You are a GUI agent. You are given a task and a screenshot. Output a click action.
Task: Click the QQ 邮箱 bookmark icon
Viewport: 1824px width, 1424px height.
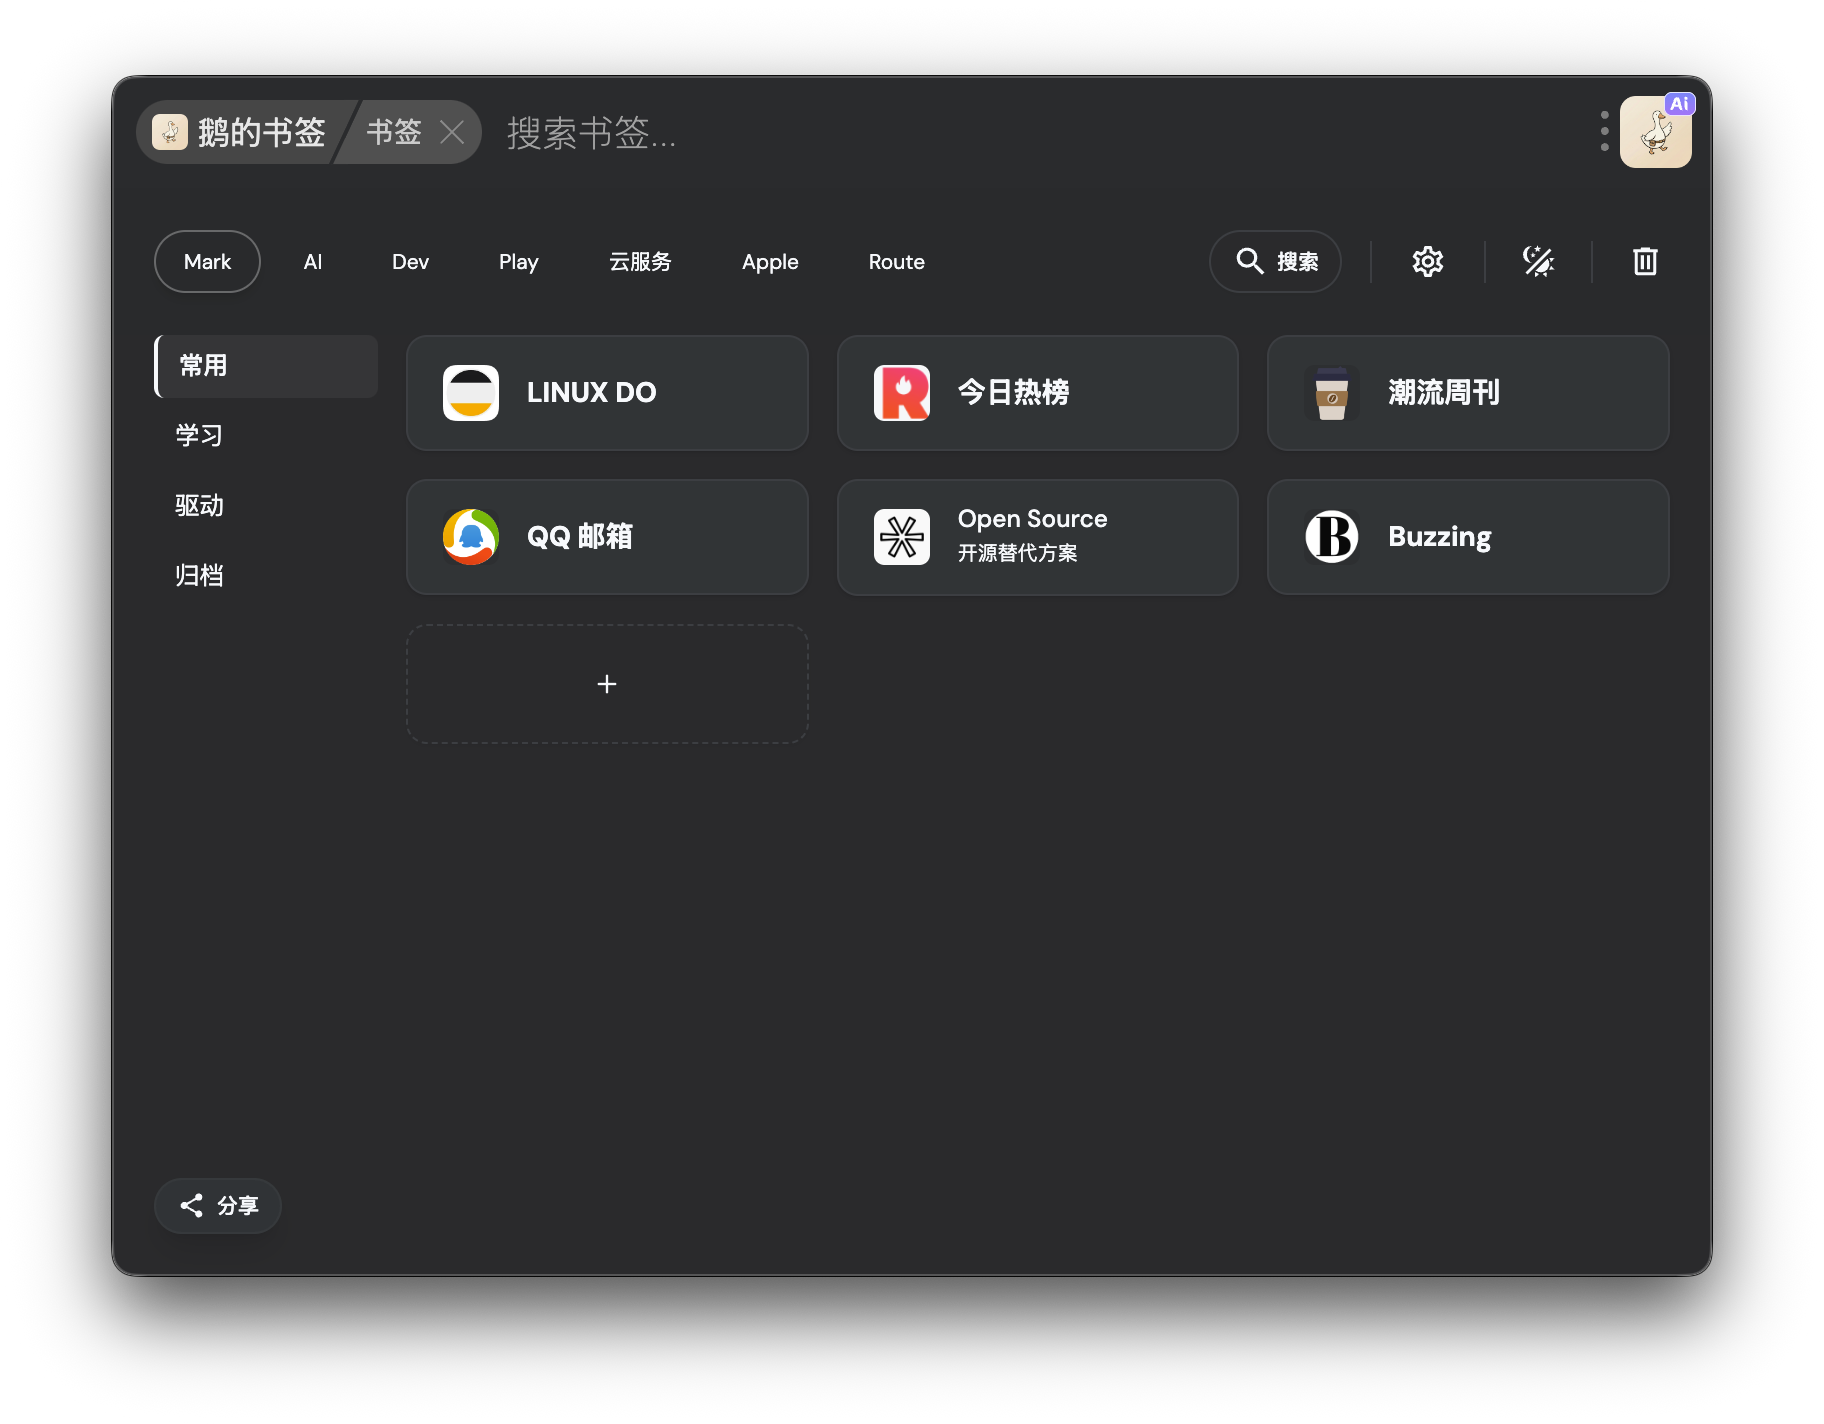(x=471, y=537)
